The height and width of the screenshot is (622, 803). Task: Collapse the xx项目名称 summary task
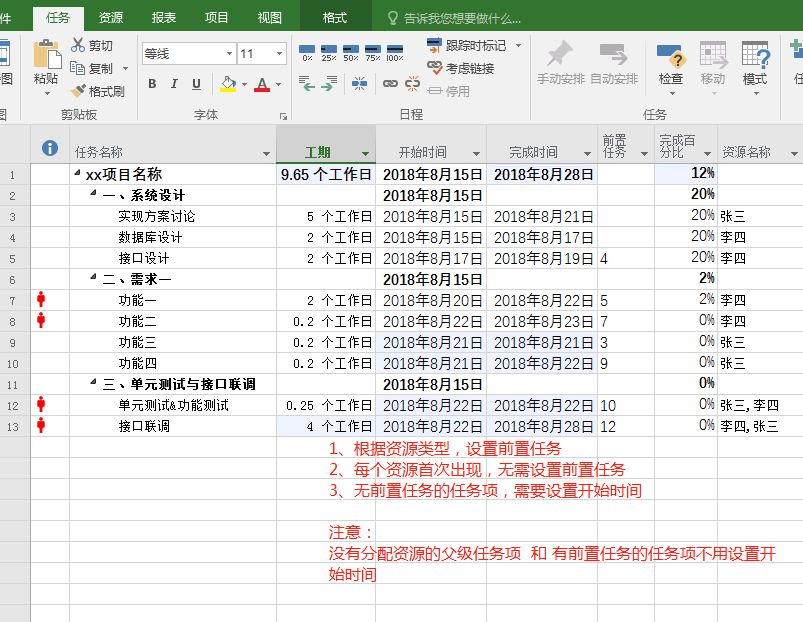[77, 173]
